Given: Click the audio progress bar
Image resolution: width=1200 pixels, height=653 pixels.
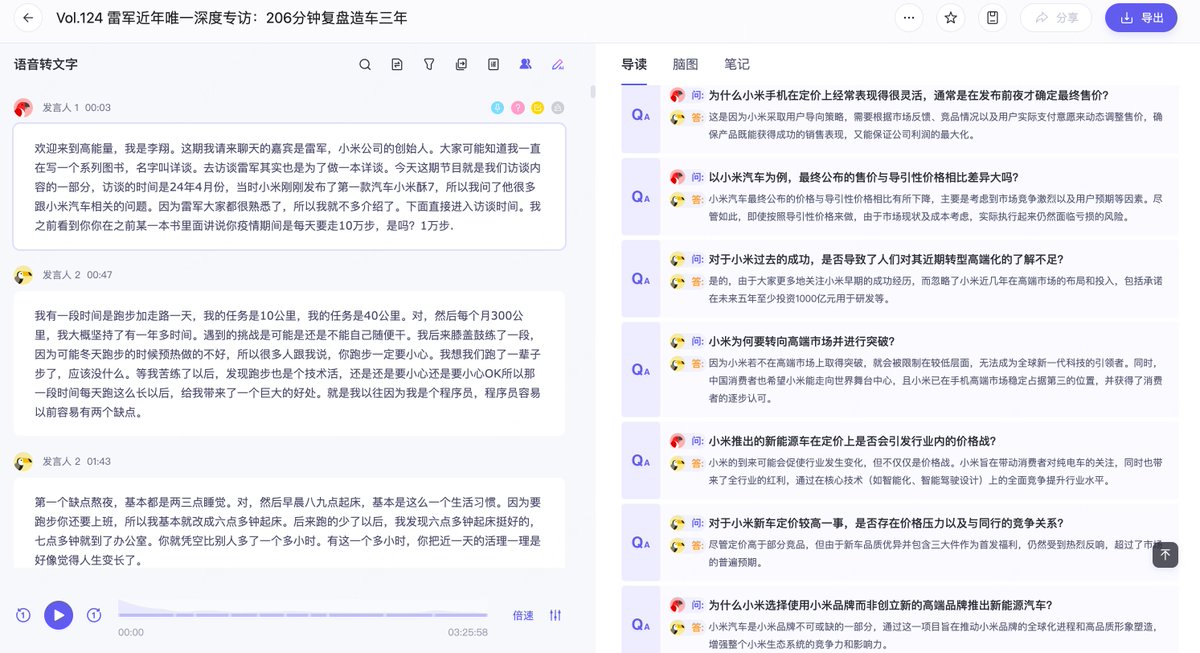Looking at the screenshot, I should pyautogui.click(x=303, y=614).
